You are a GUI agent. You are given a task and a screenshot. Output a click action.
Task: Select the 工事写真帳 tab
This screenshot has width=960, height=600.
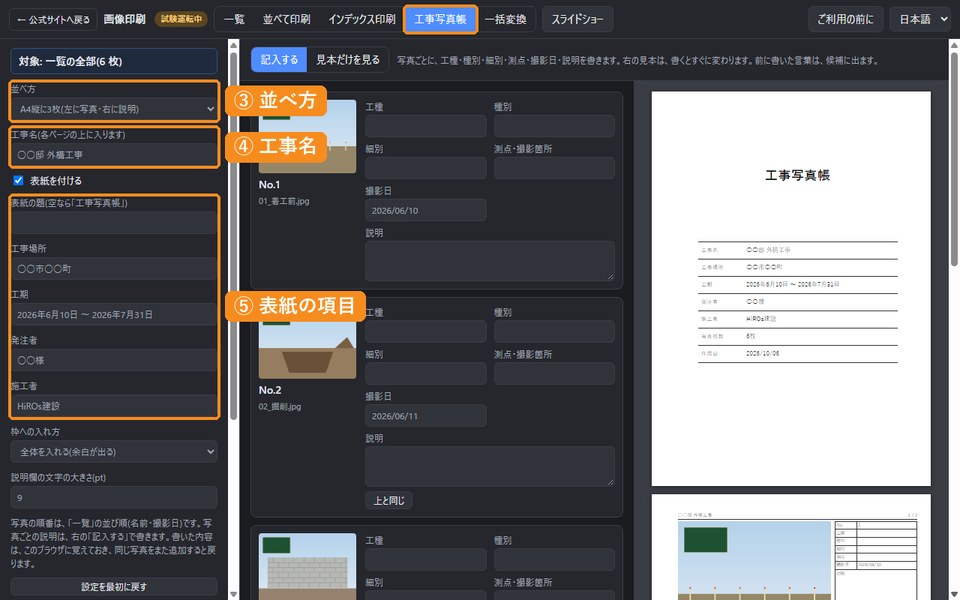[440, 20]
